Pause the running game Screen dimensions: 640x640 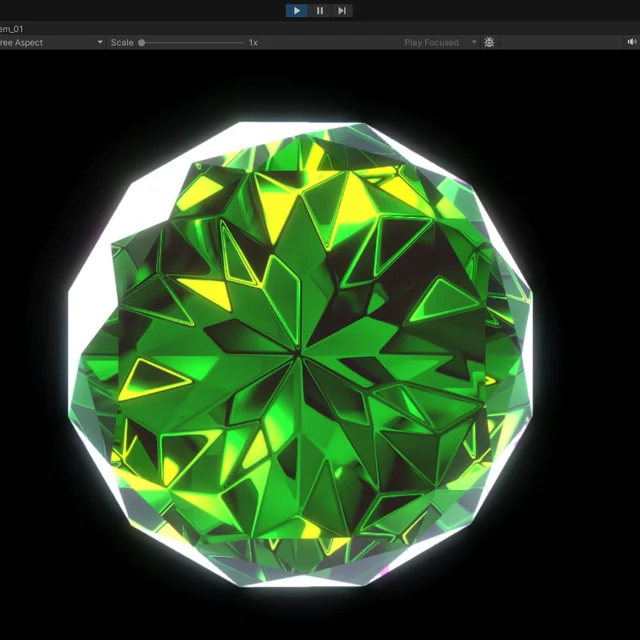[320, 11]
